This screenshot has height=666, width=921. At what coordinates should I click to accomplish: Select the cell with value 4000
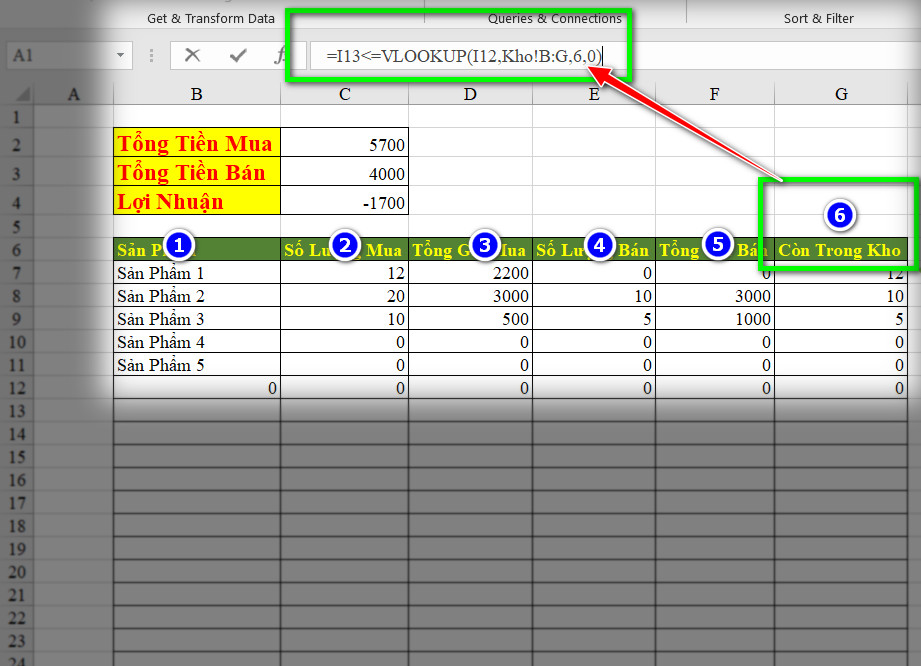[345, 172]
